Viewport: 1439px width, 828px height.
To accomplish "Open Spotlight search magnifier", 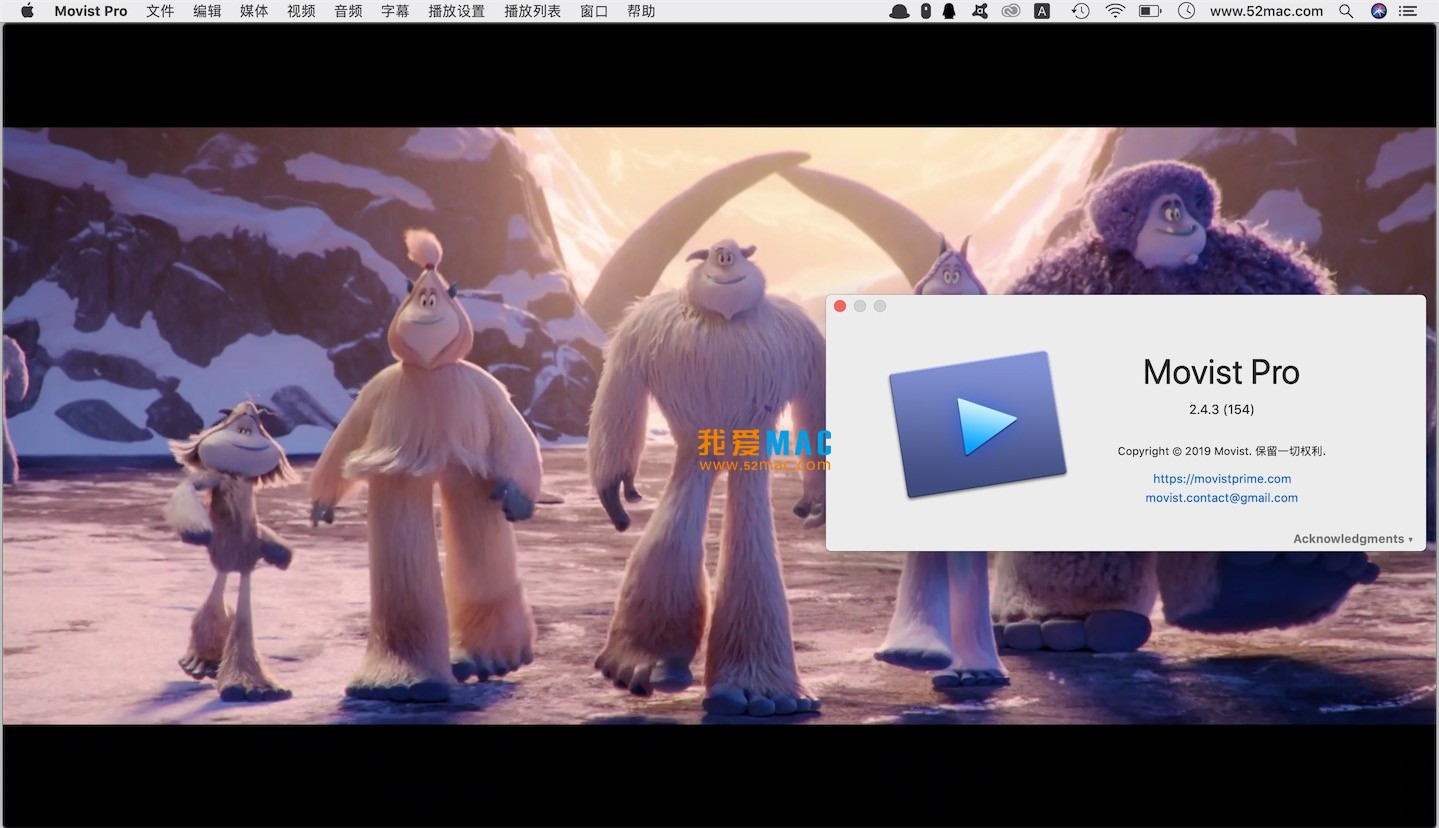I will tap(1346, 11).
